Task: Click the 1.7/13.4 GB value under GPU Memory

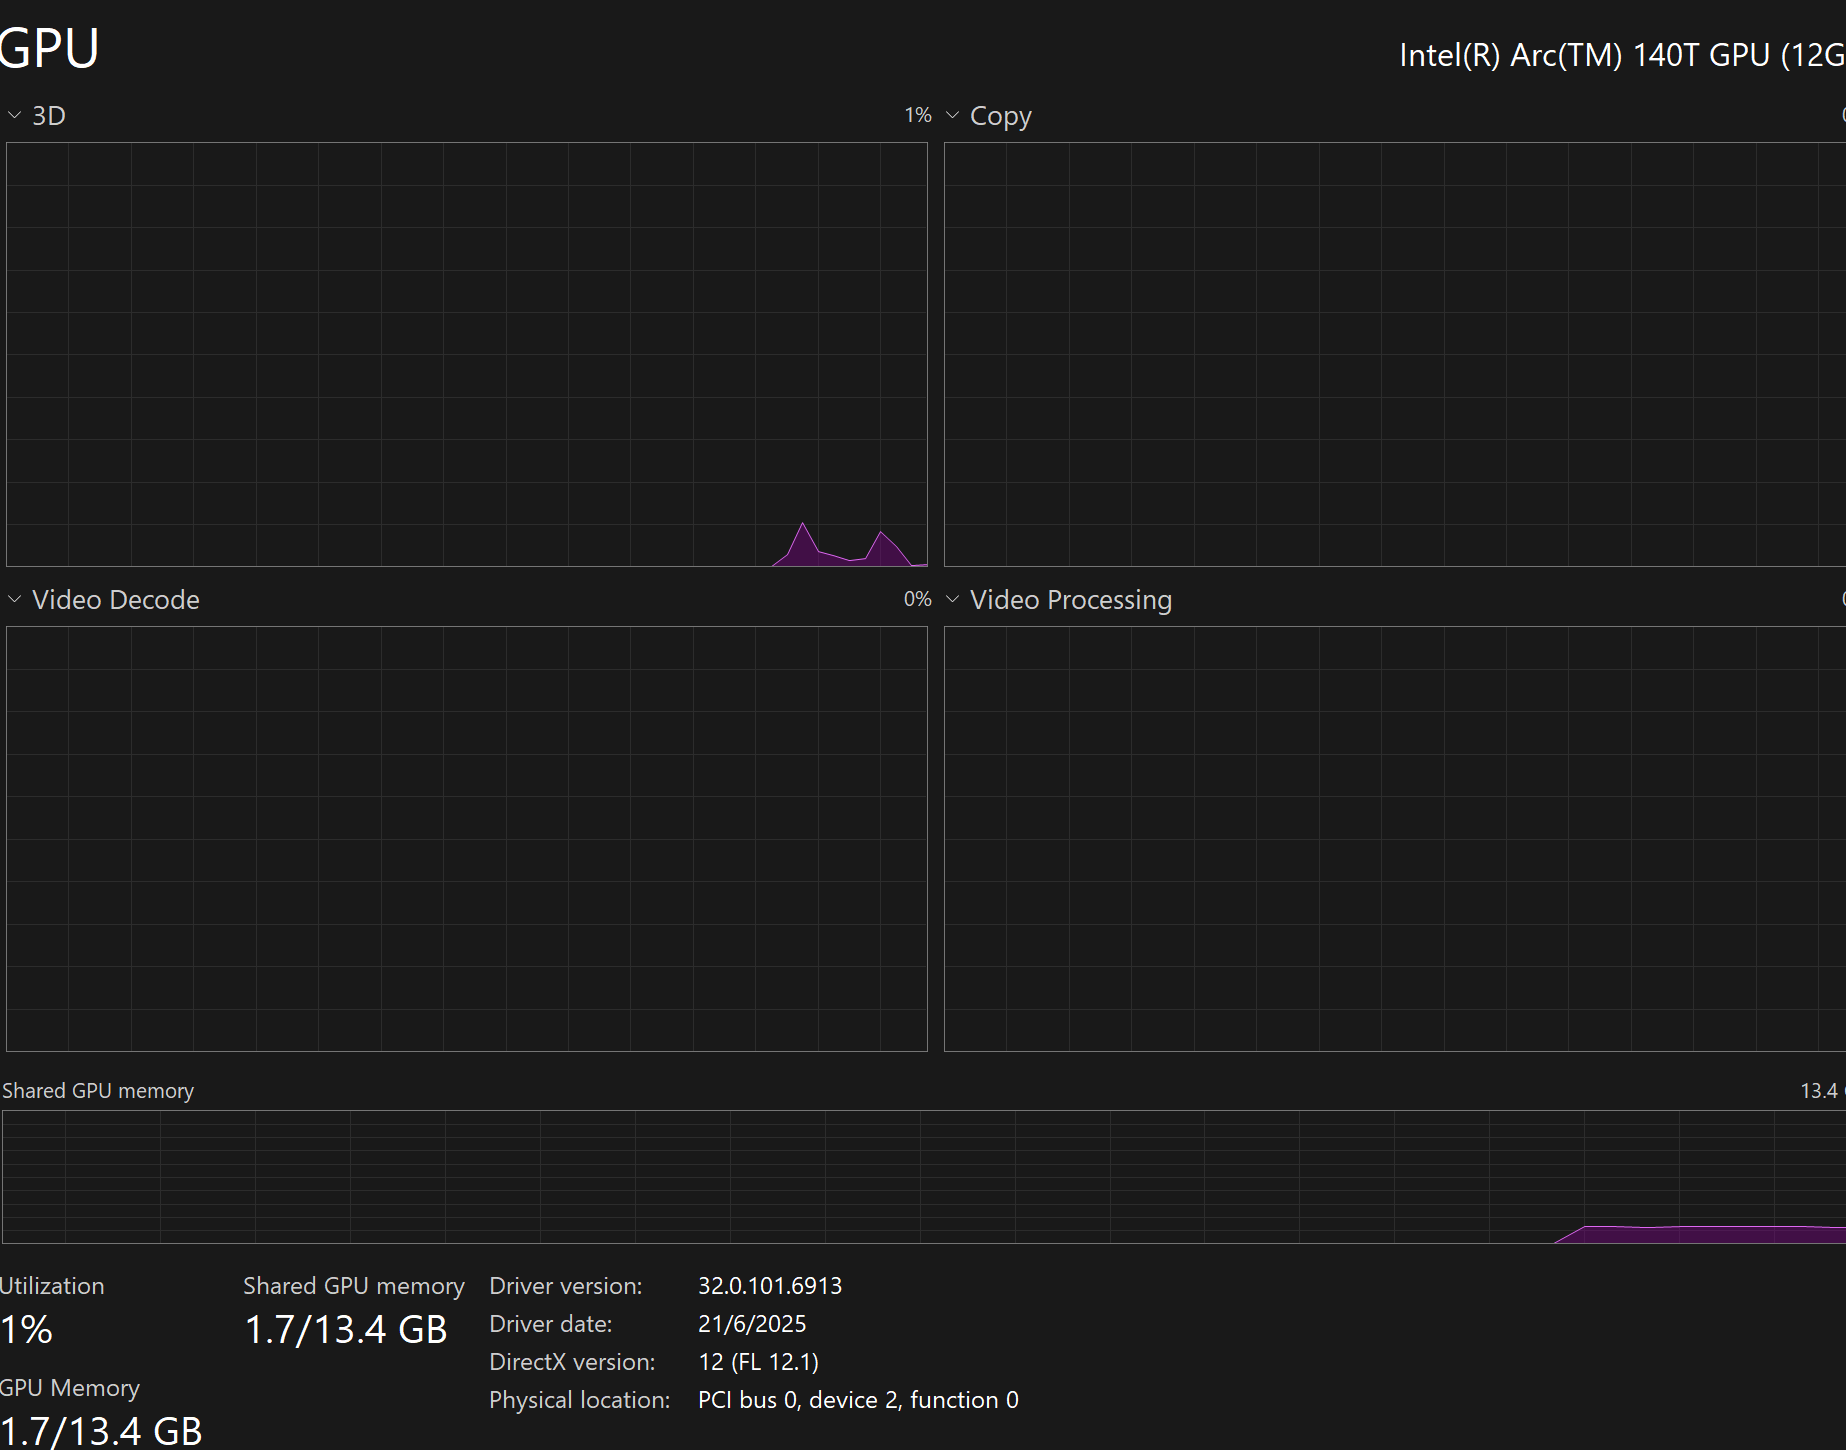Action: click(101, 1431)
